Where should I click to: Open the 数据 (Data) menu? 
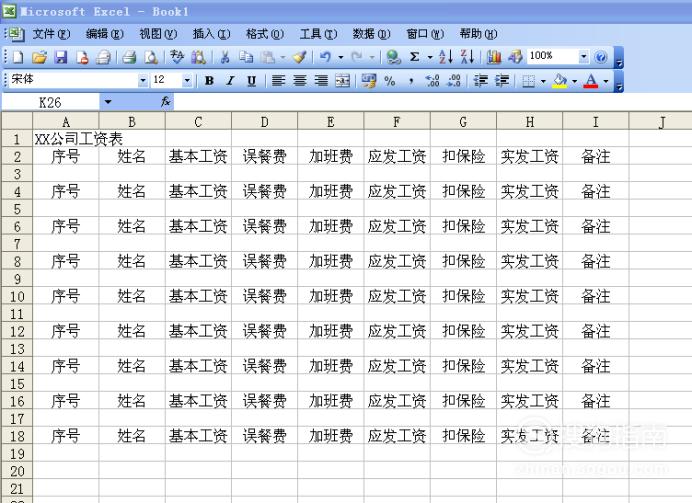click(x=372, y=34)
